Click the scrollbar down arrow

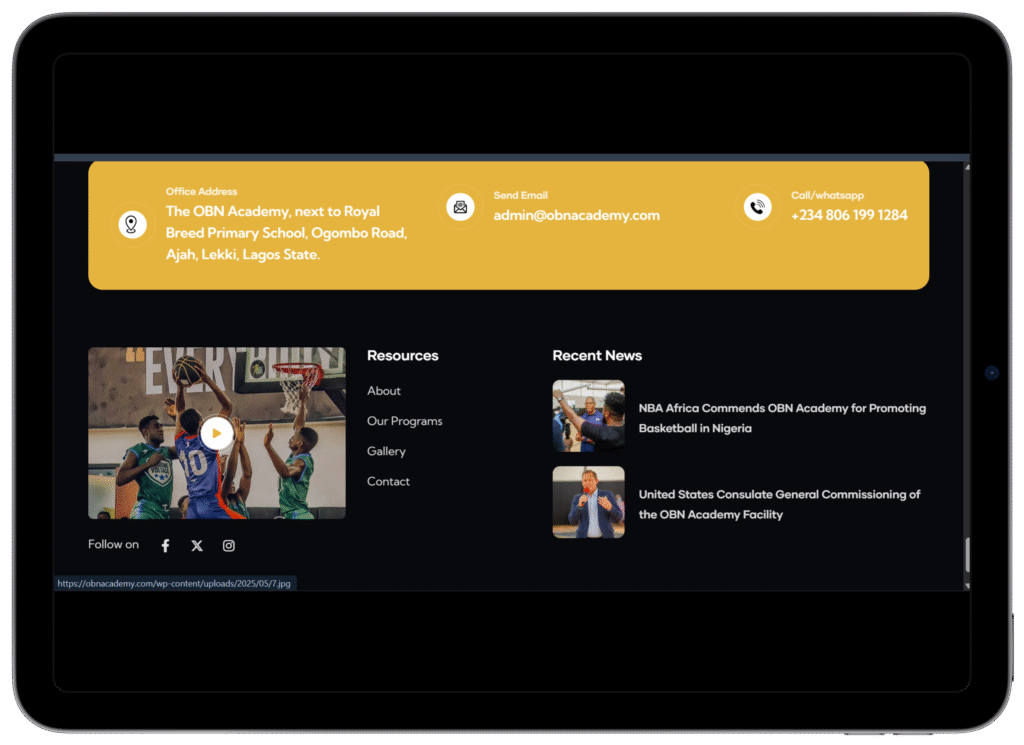coord(966,584)
